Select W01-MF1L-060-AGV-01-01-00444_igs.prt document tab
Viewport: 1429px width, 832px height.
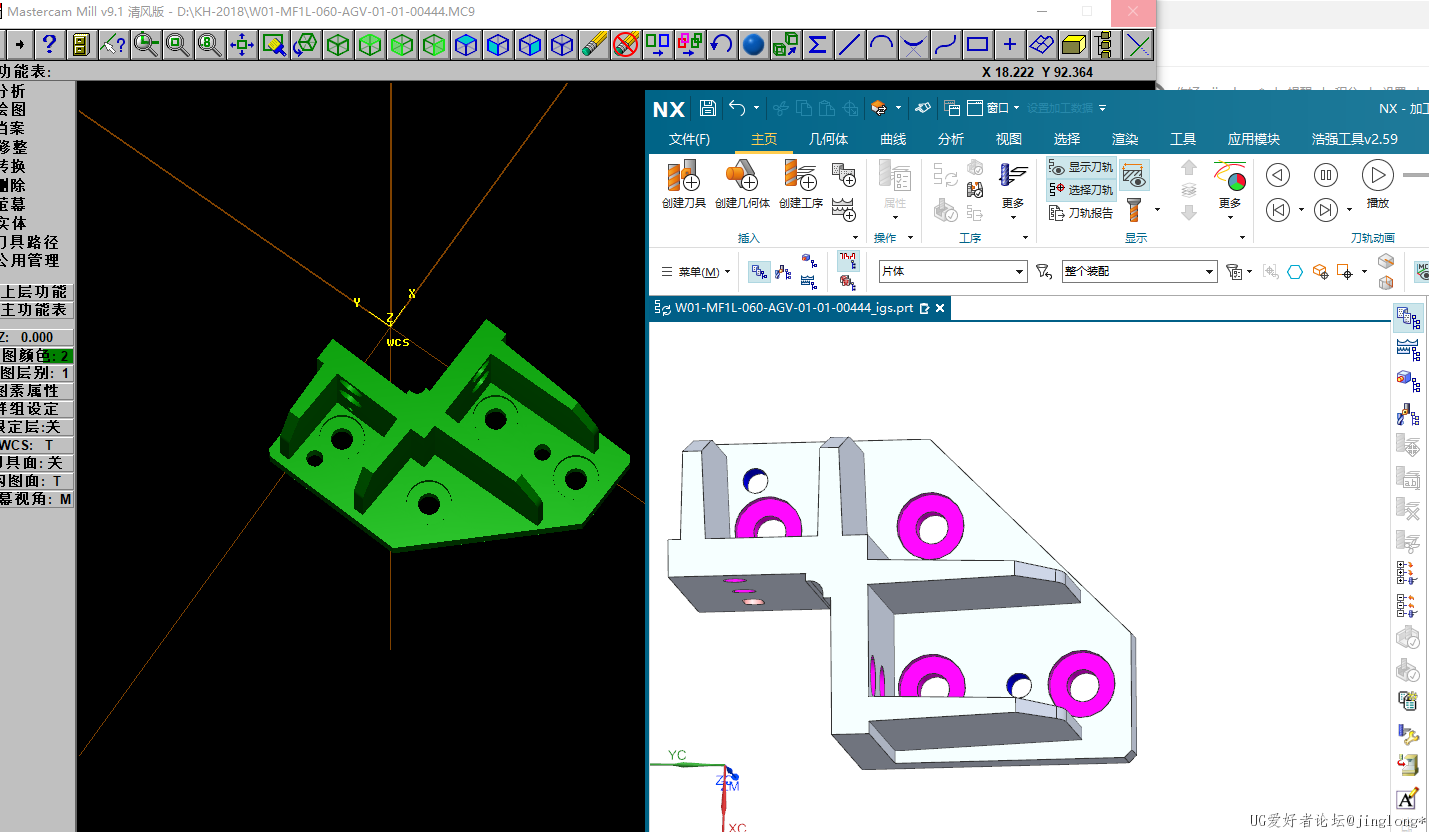point(800,308)
